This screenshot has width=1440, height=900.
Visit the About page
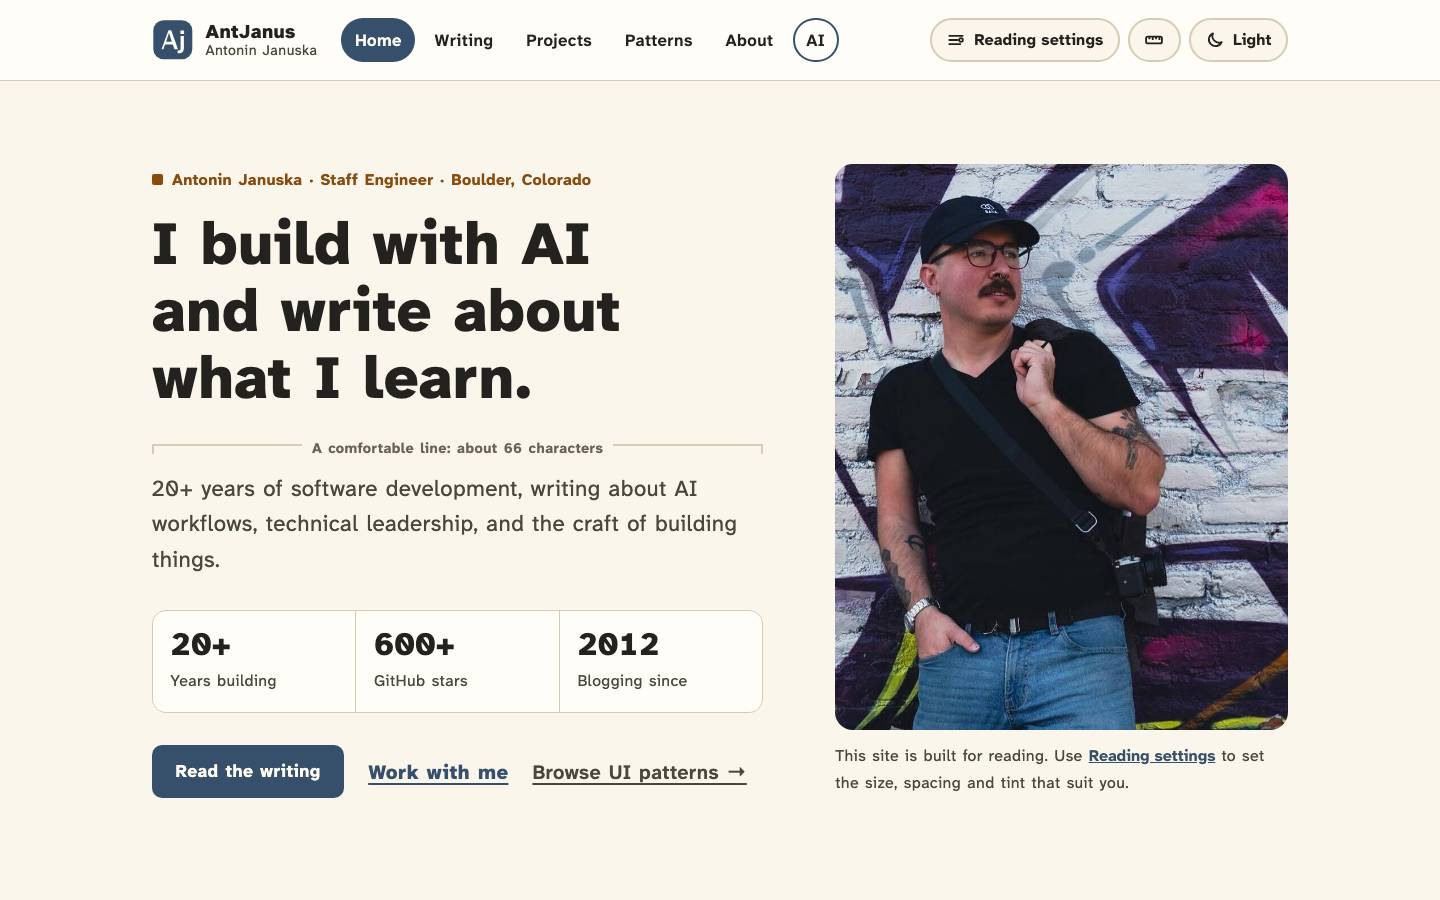749,40
